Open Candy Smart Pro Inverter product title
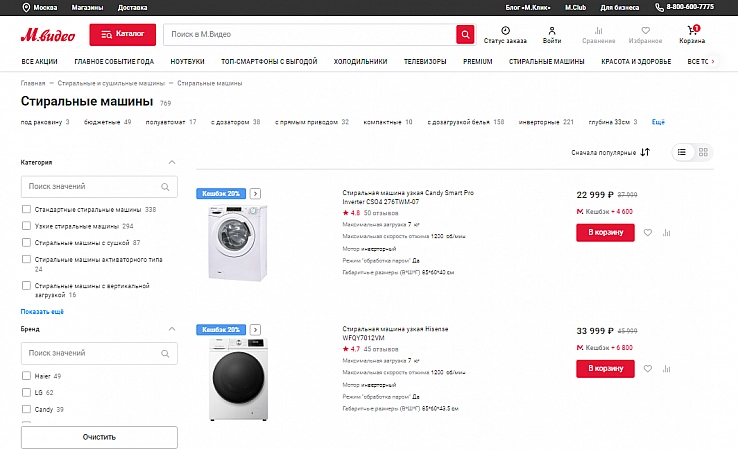 tap(408, 197)
